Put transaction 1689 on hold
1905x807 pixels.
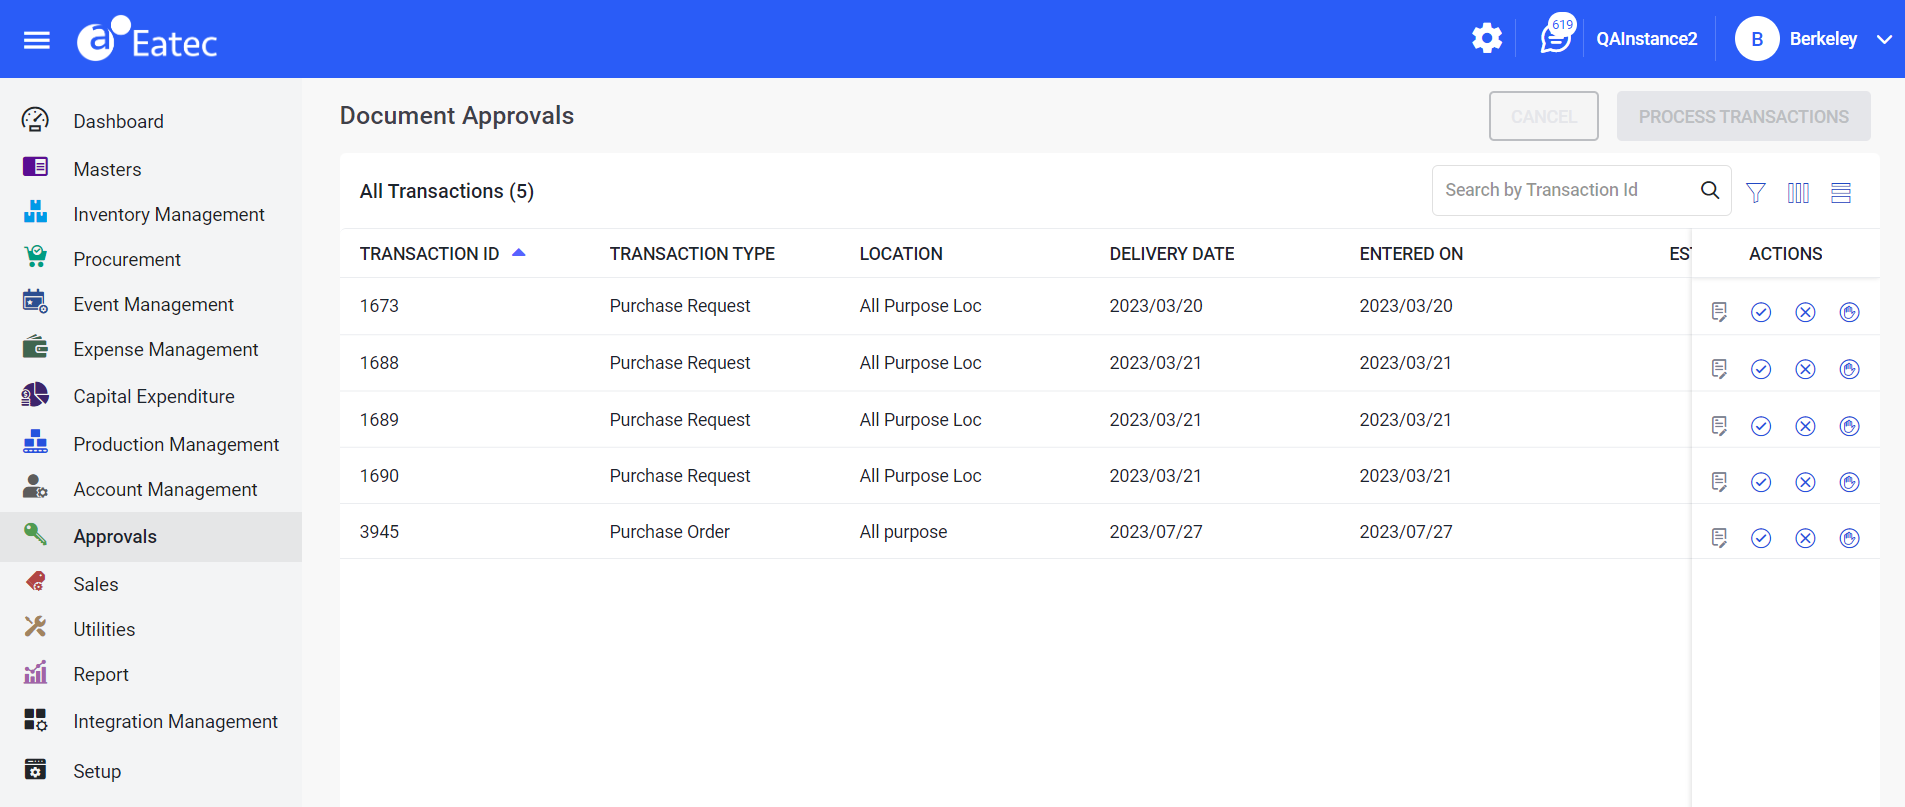coord(1849,427)
